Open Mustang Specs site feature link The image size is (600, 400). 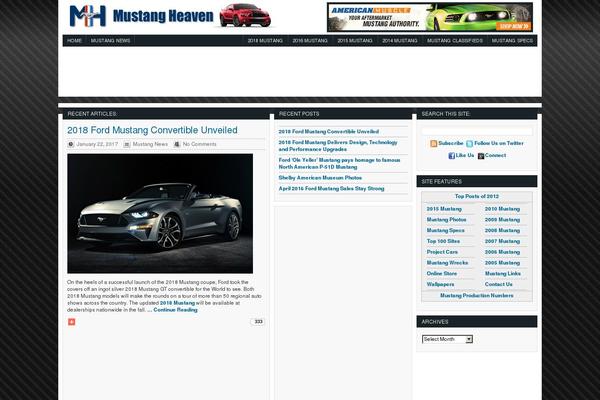(x=446, y=230)
